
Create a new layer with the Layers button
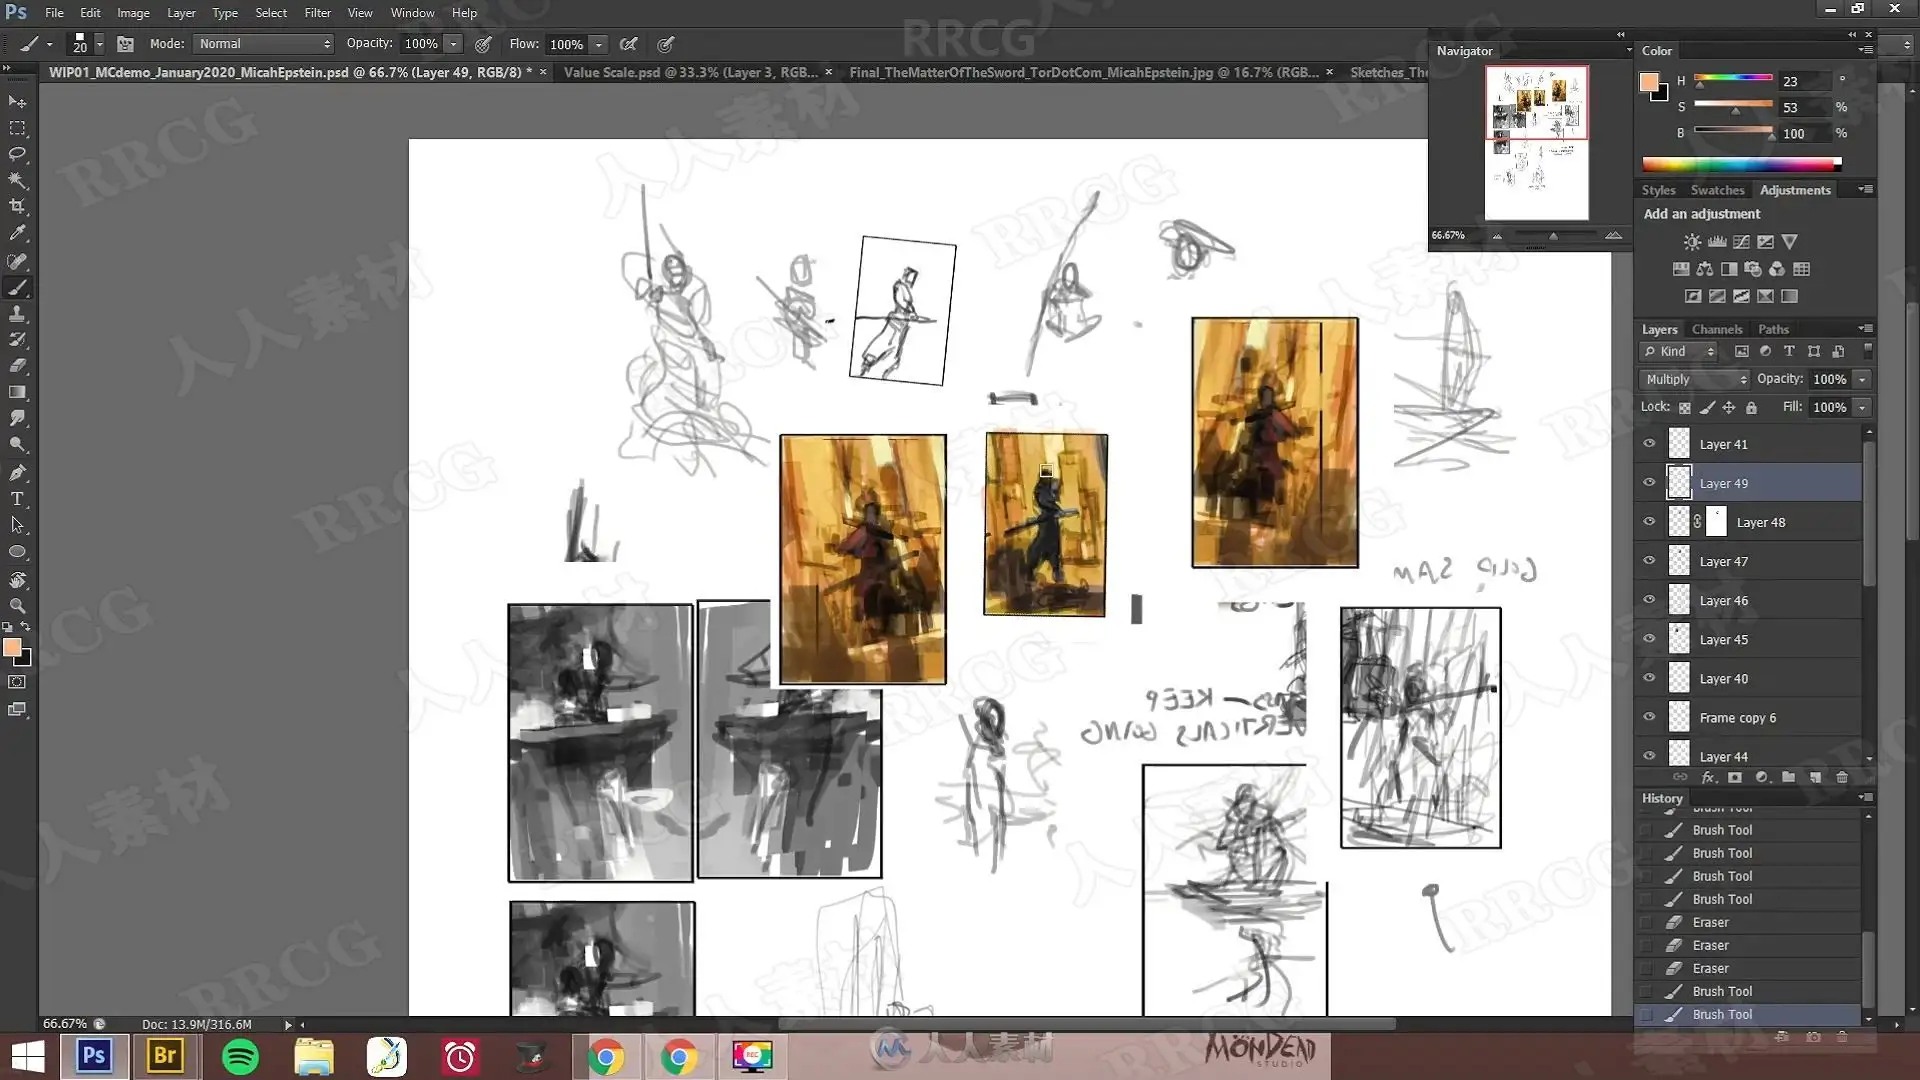(1815, 777)
